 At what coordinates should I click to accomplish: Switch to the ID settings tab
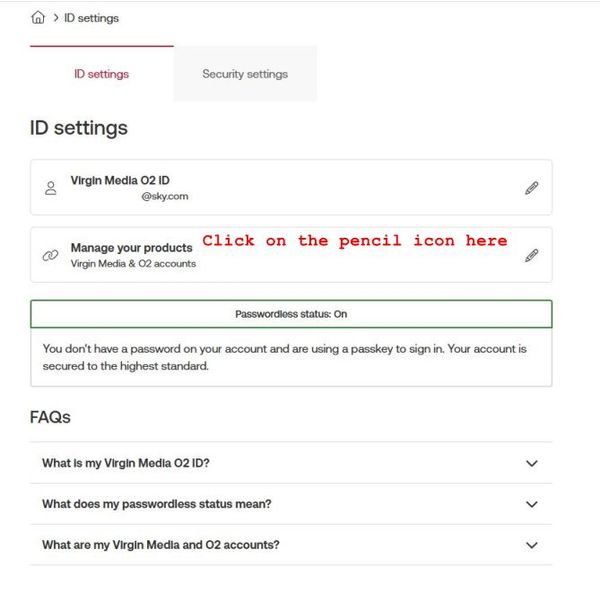pyautogui.click(x=101, y=74)
